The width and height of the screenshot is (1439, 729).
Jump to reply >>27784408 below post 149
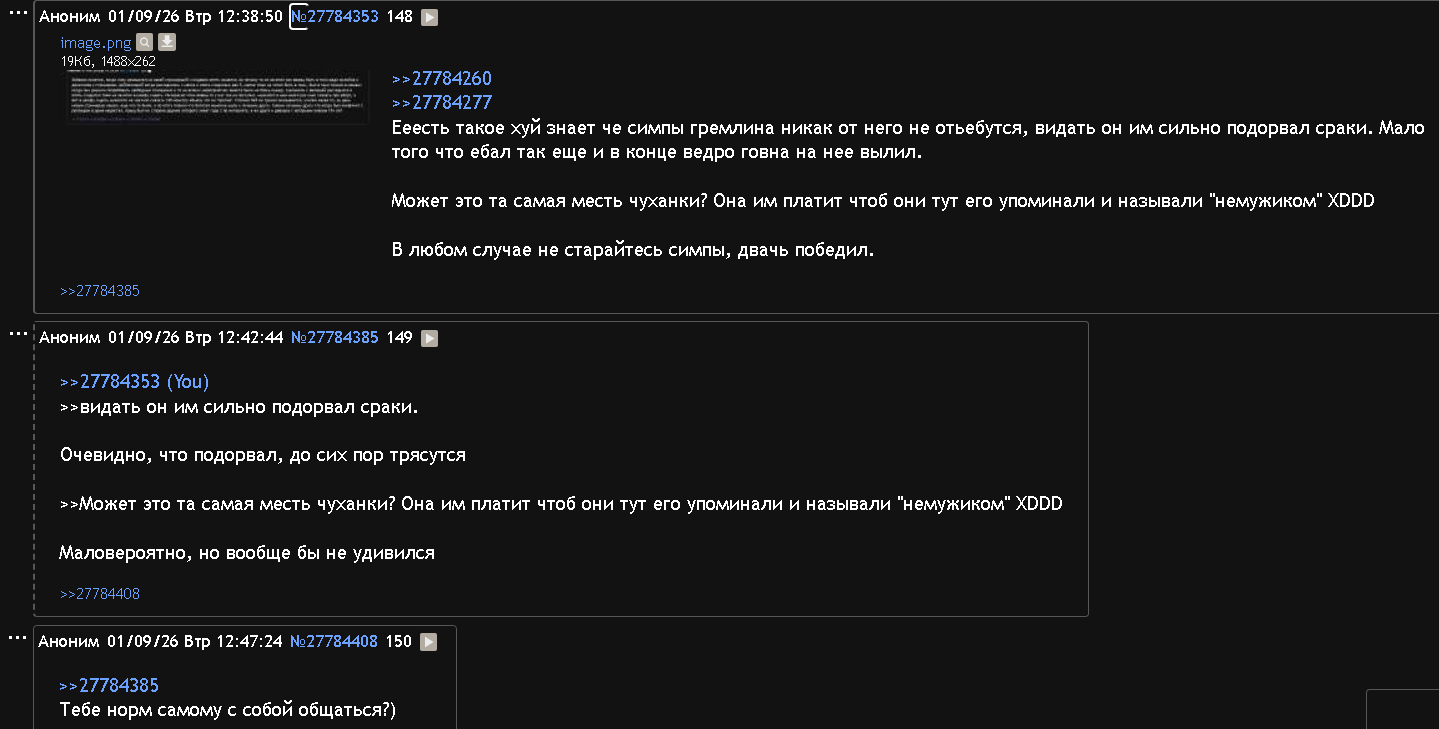coord(100,594)
